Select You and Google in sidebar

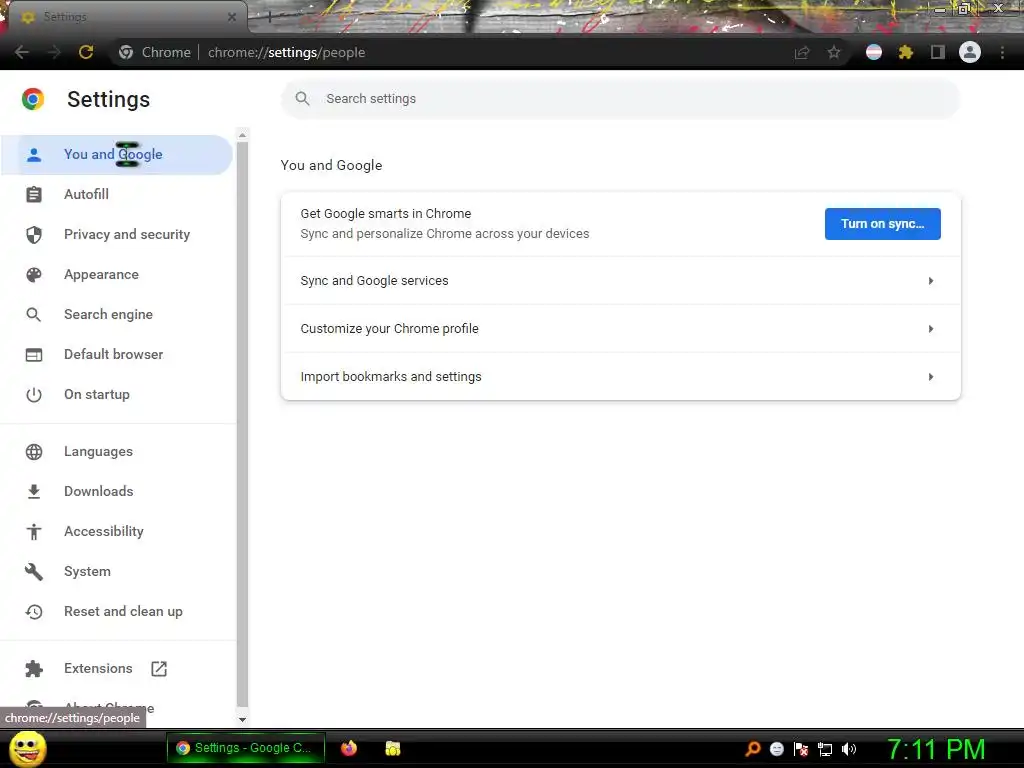click(x=116, y=155)
